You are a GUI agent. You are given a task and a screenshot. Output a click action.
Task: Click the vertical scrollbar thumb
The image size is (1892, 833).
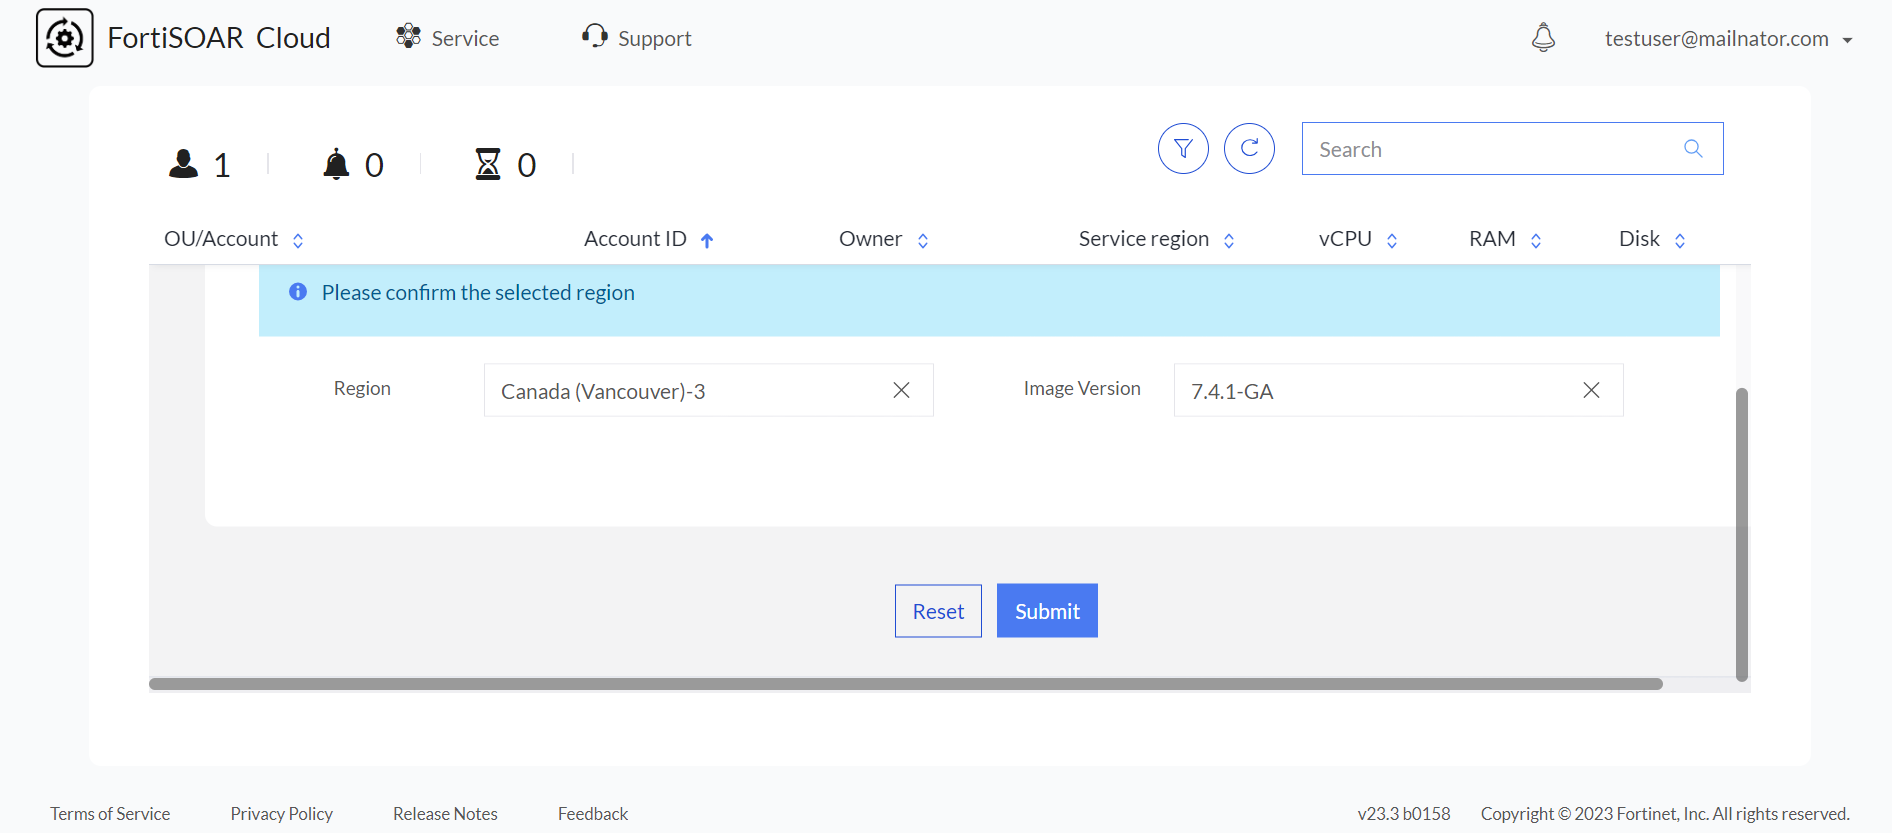click(x=1741, y=535)
